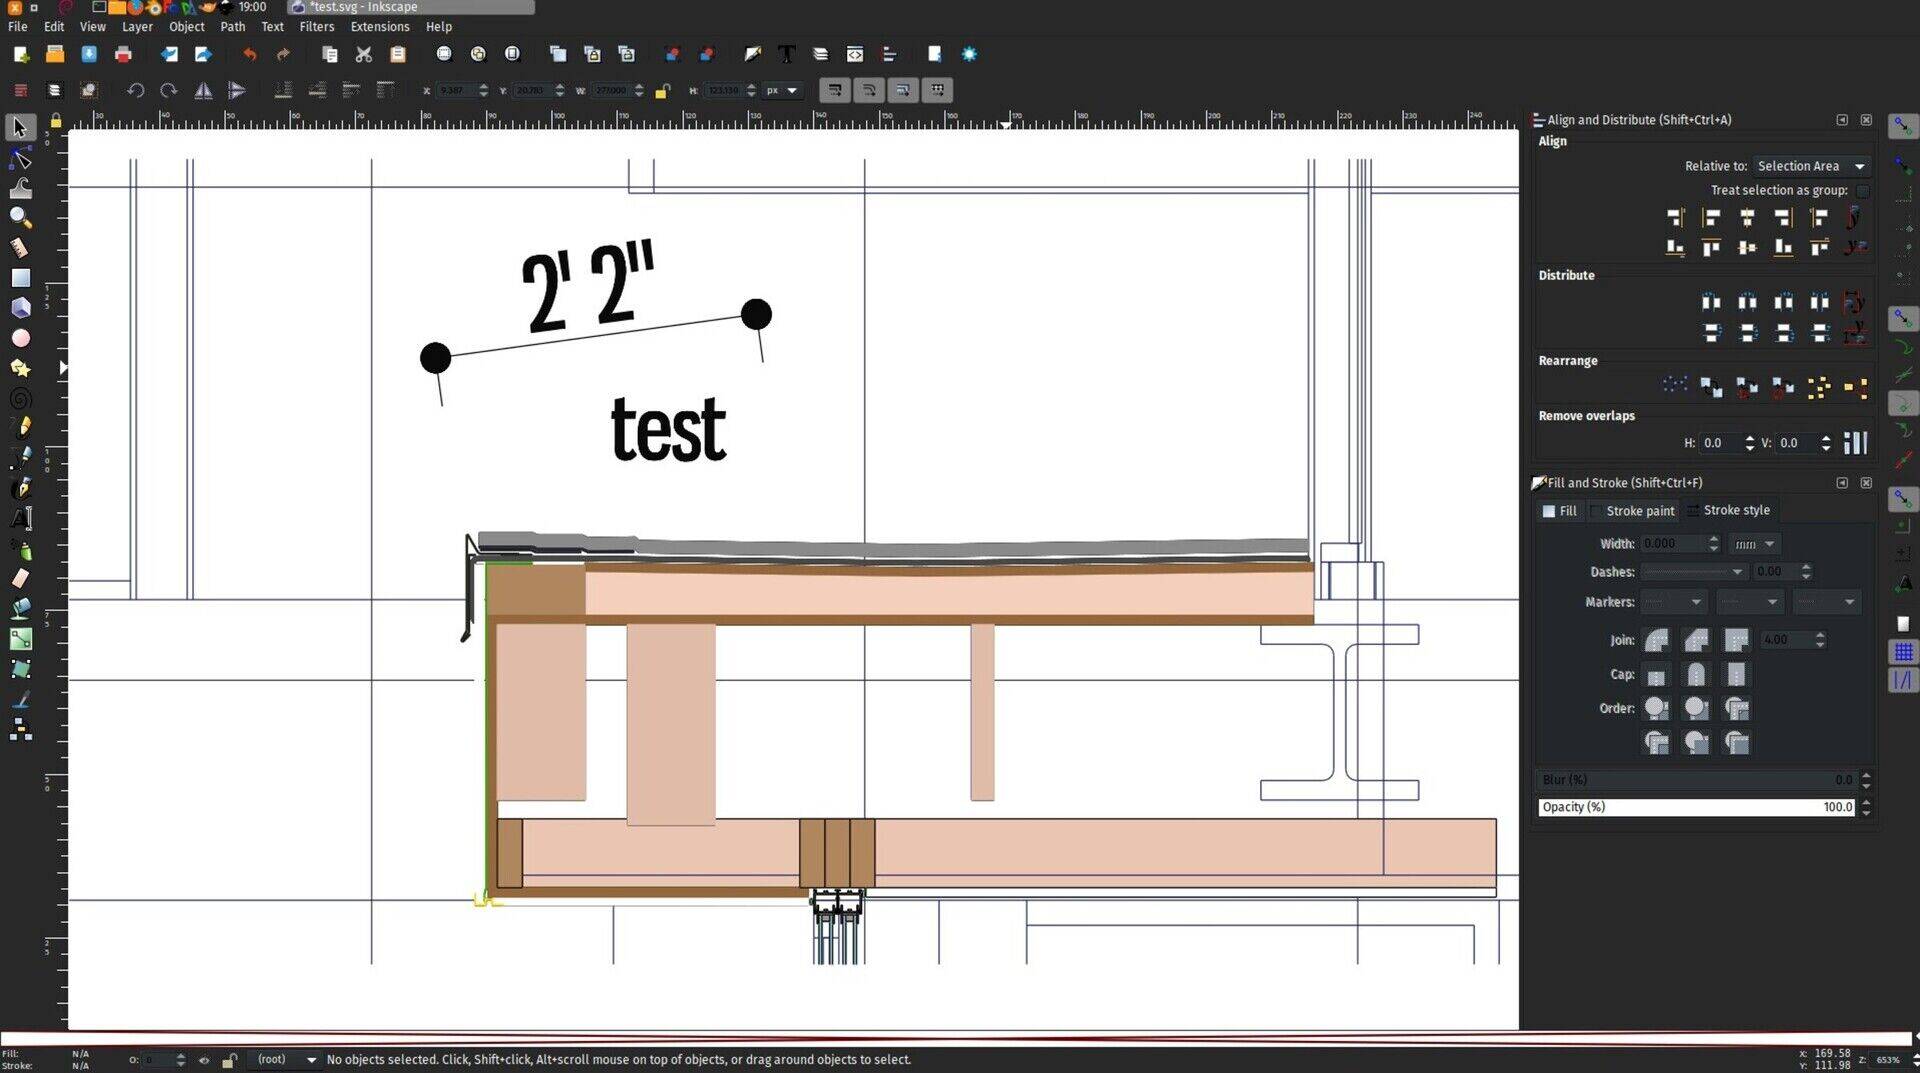
Task: Open the Dashes pattern dropdown
Action: click(x=1694, y=571)
